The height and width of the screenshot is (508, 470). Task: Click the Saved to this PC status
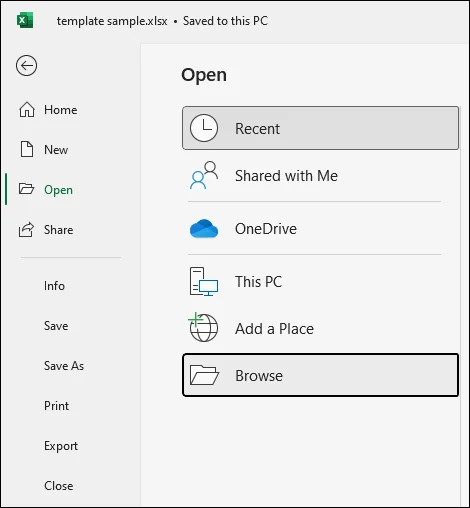coord(225,21)
